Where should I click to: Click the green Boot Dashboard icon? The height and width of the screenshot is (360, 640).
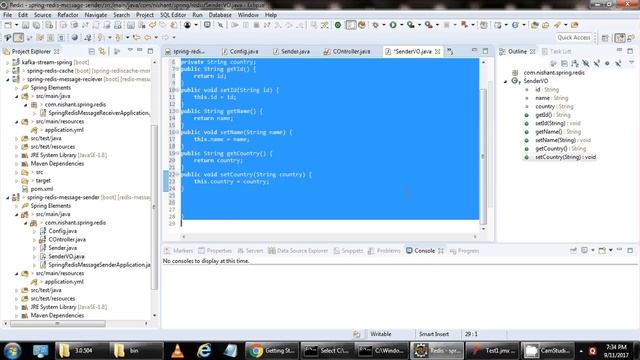click(338, 25)
